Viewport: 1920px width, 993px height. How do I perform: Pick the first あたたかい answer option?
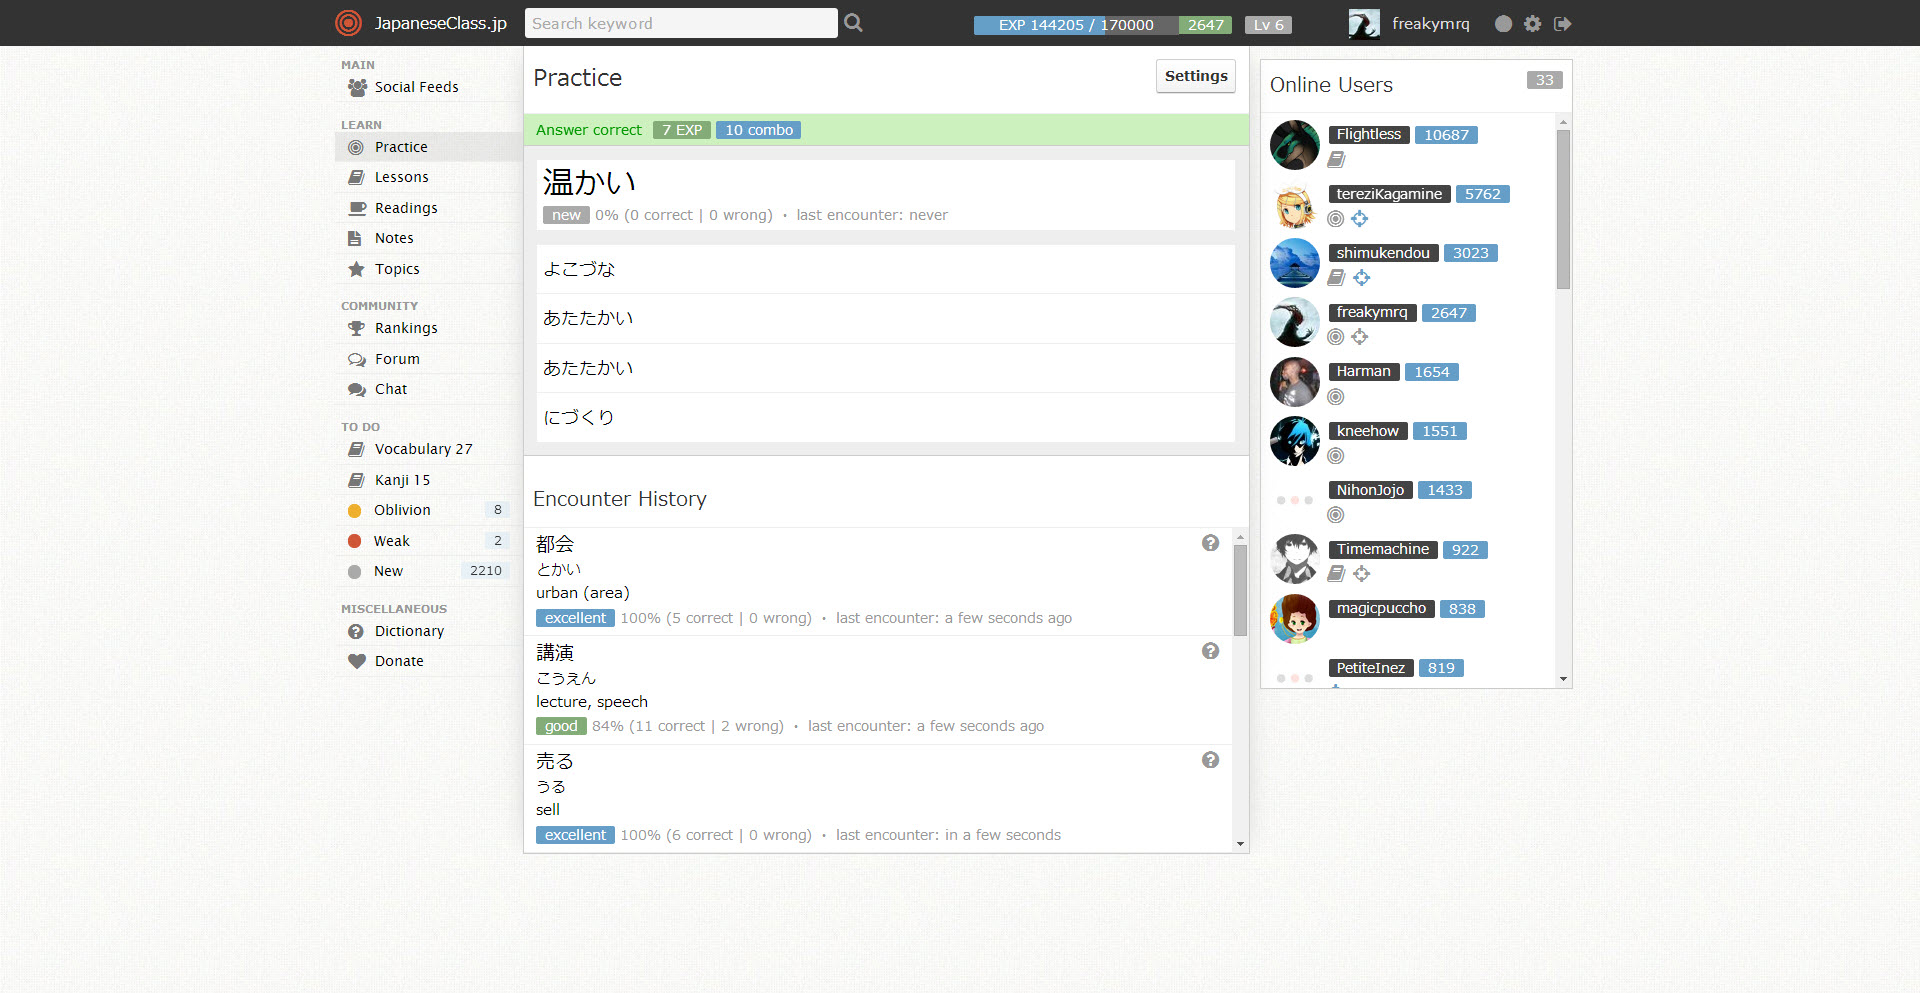pyautogui.click(x=885, y=318)
